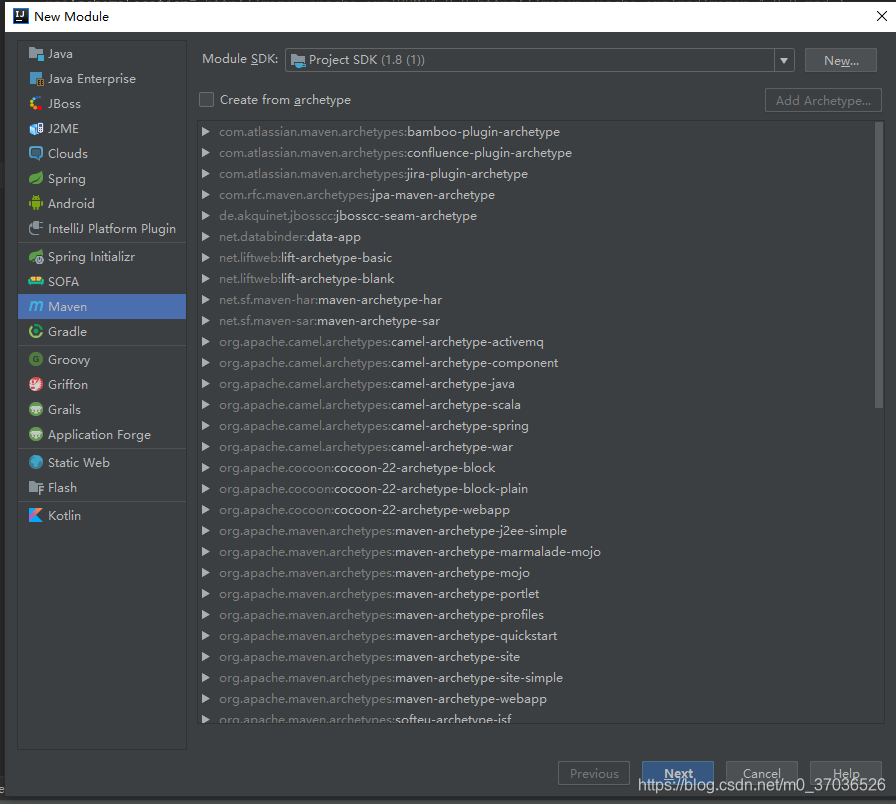Click the J2ME icon
The image size is (896, 804).
[36, 129]
